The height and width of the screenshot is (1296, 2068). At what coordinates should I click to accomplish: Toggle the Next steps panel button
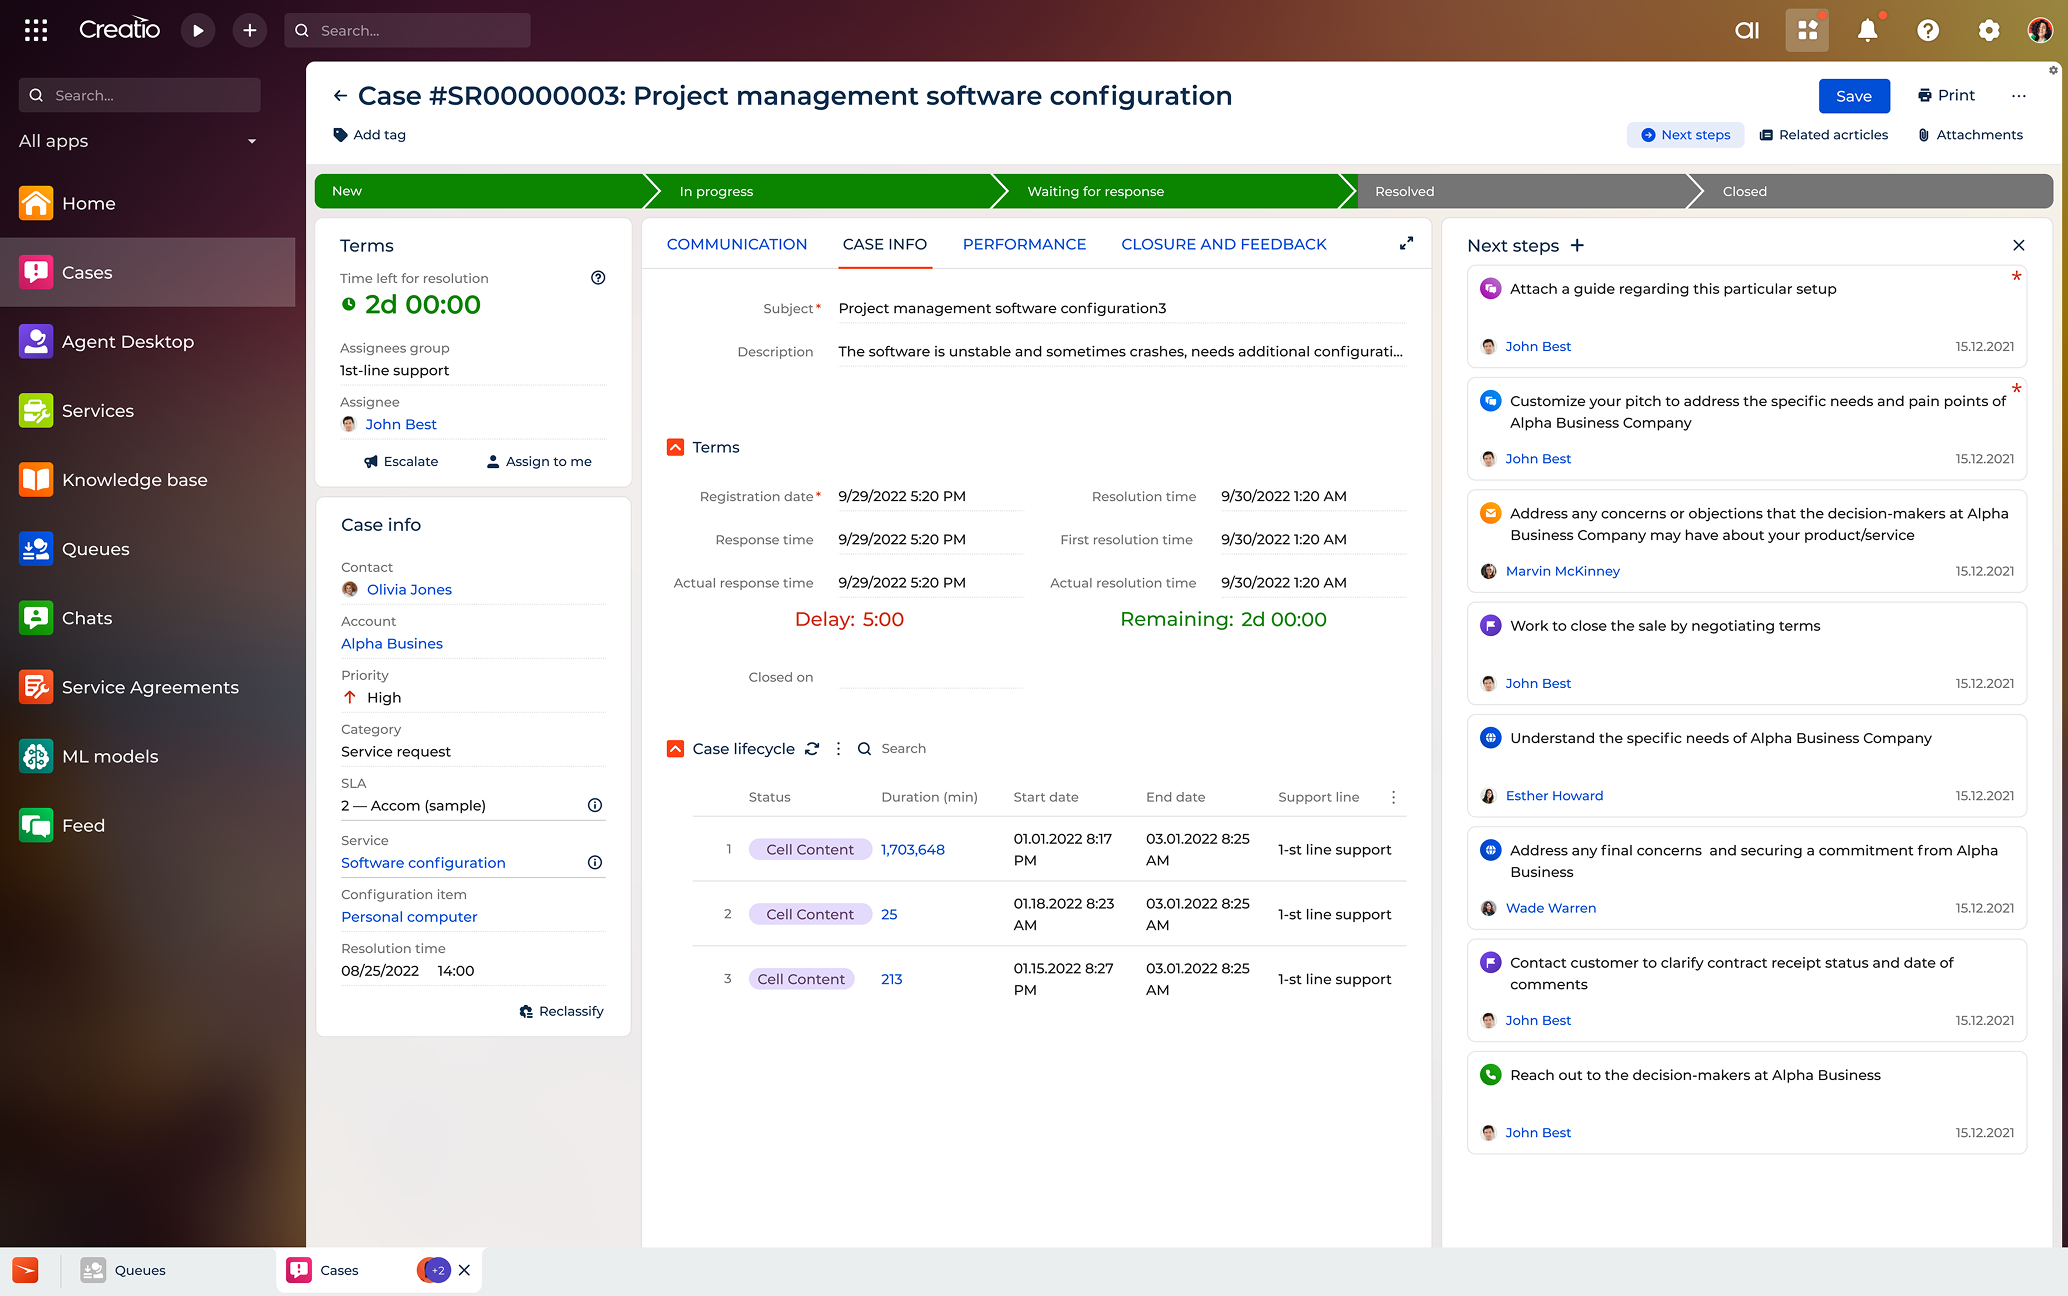pos(1685,135)
